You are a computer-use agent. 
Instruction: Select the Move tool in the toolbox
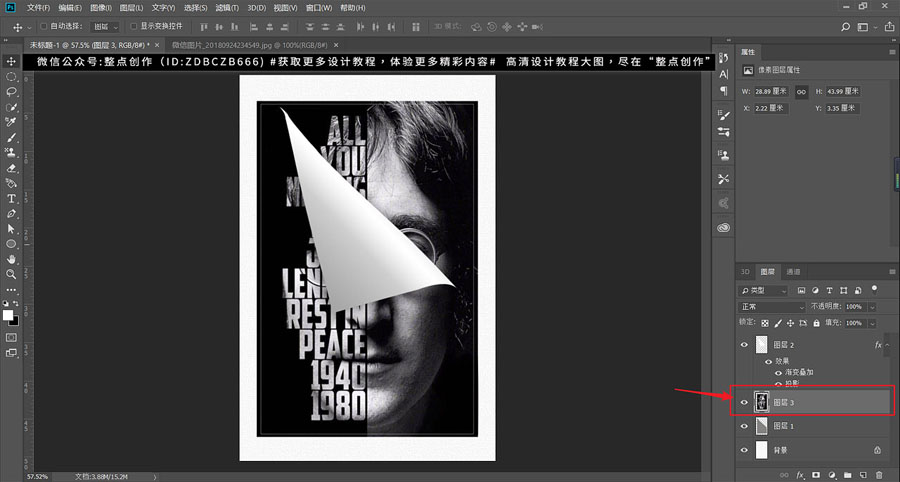tap(11, 61)
